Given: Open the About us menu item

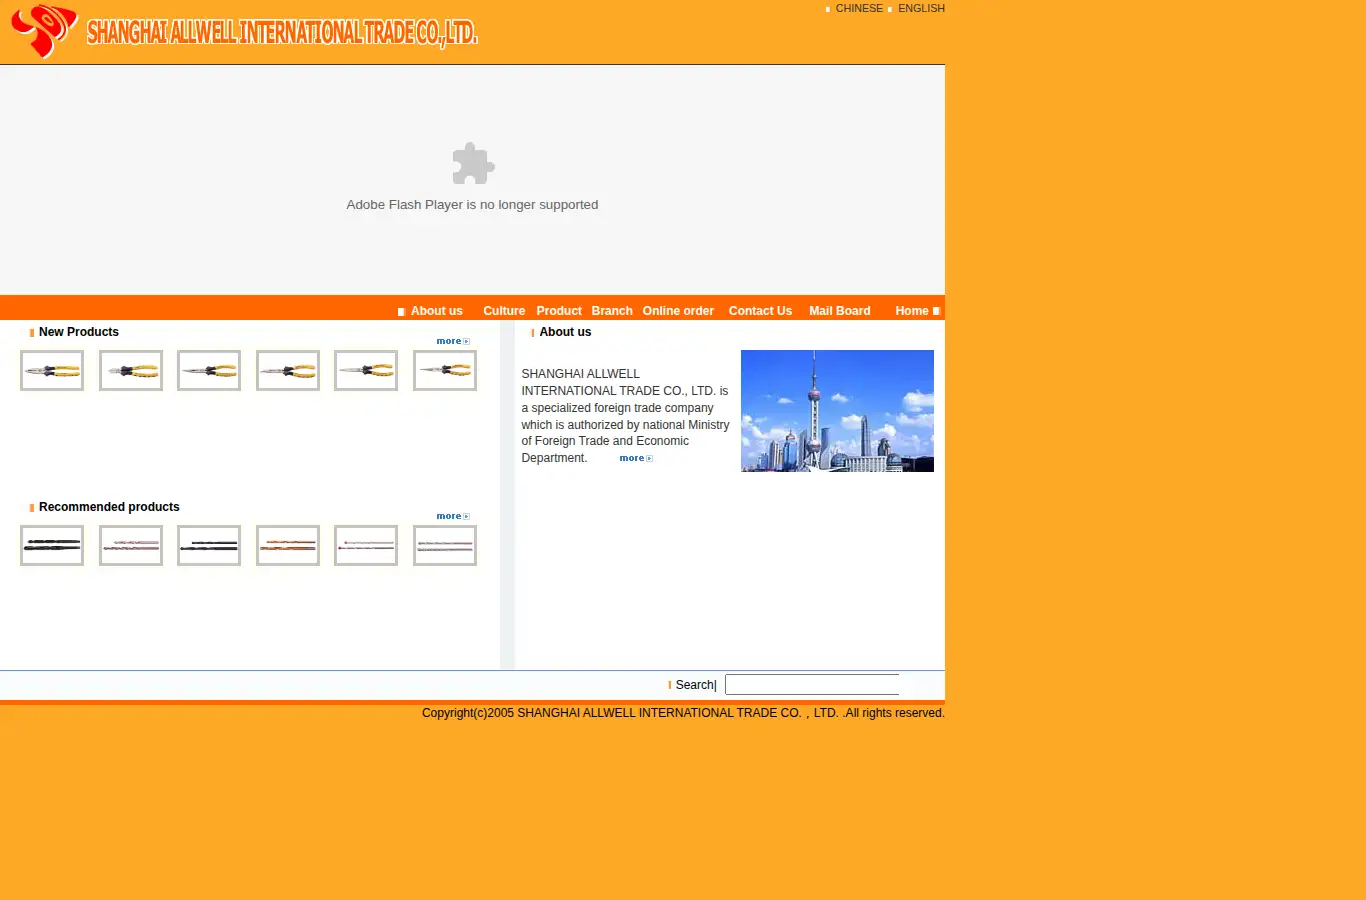Looking at the screenshot, I should click(x=437, y=311).
